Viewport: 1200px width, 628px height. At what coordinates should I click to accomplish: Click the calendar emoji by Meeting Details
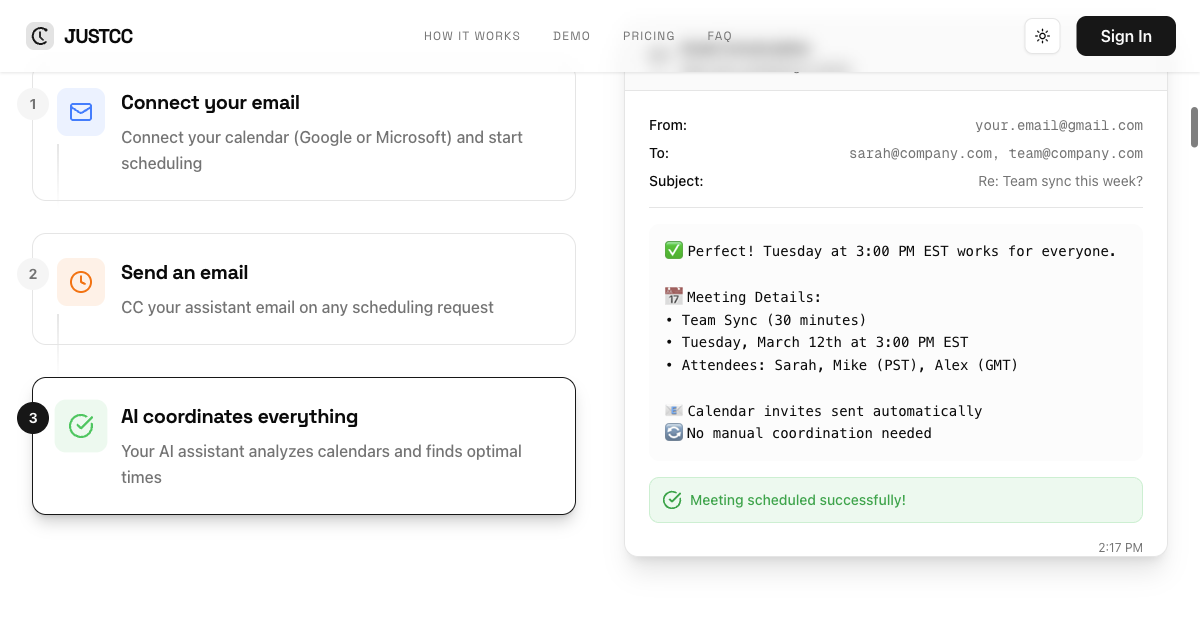point(674,296)
